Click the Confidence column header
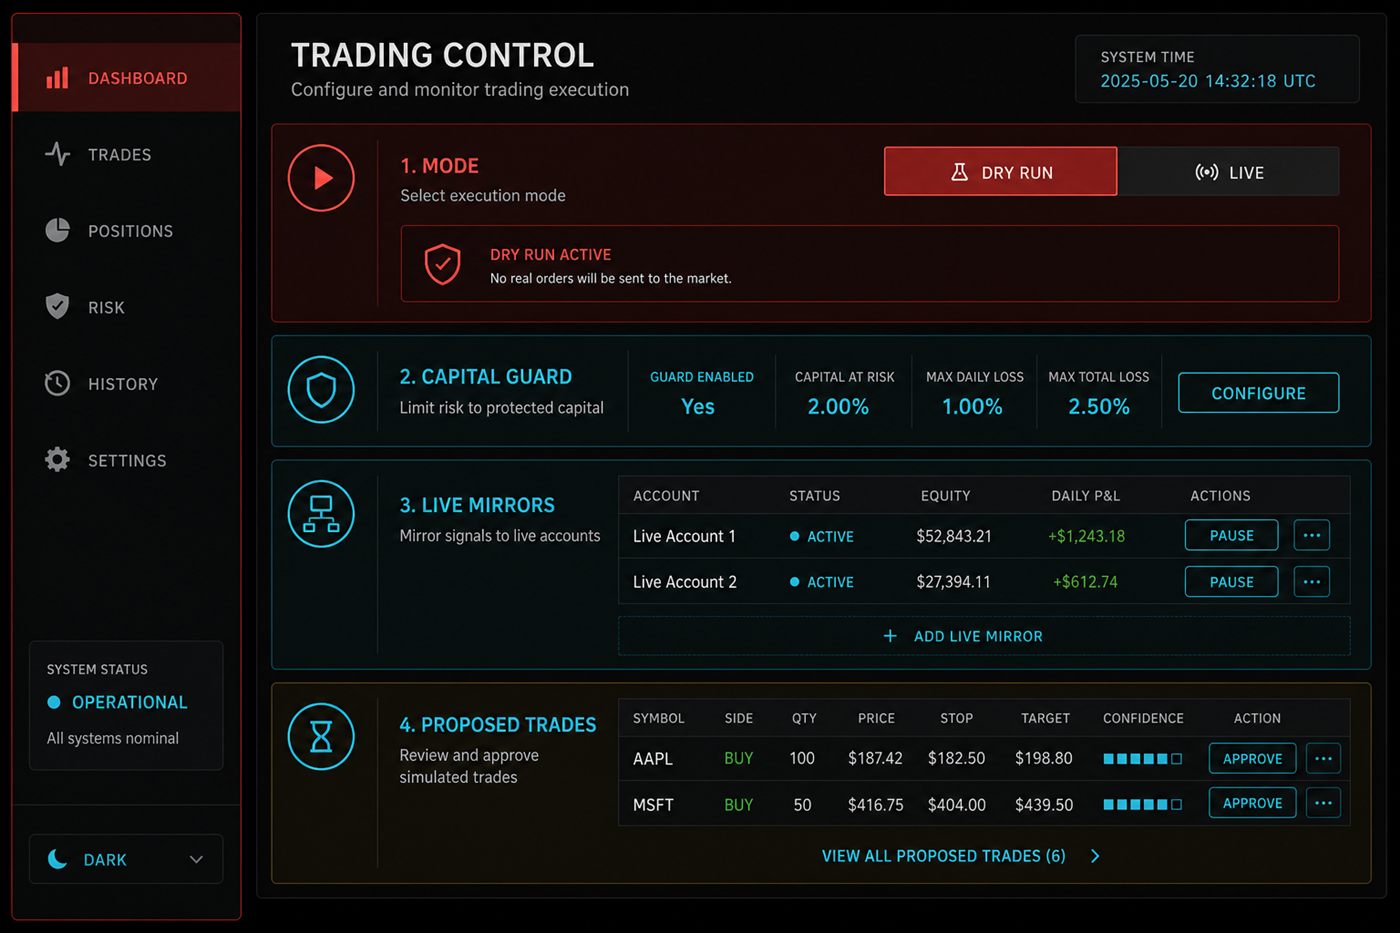The width and height of the screenshot is (1400, 933). pyautogui.click(x=1143, y=718)
